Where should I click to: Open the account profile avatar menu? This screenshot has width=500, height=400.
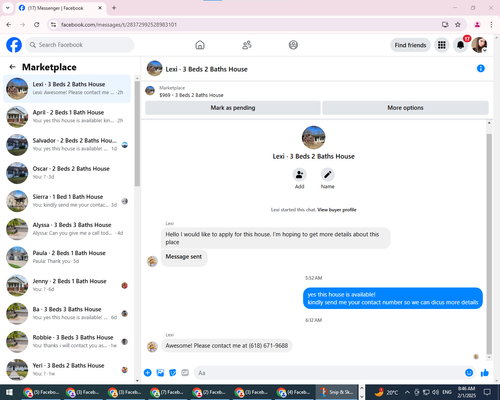tap(479, 45)
